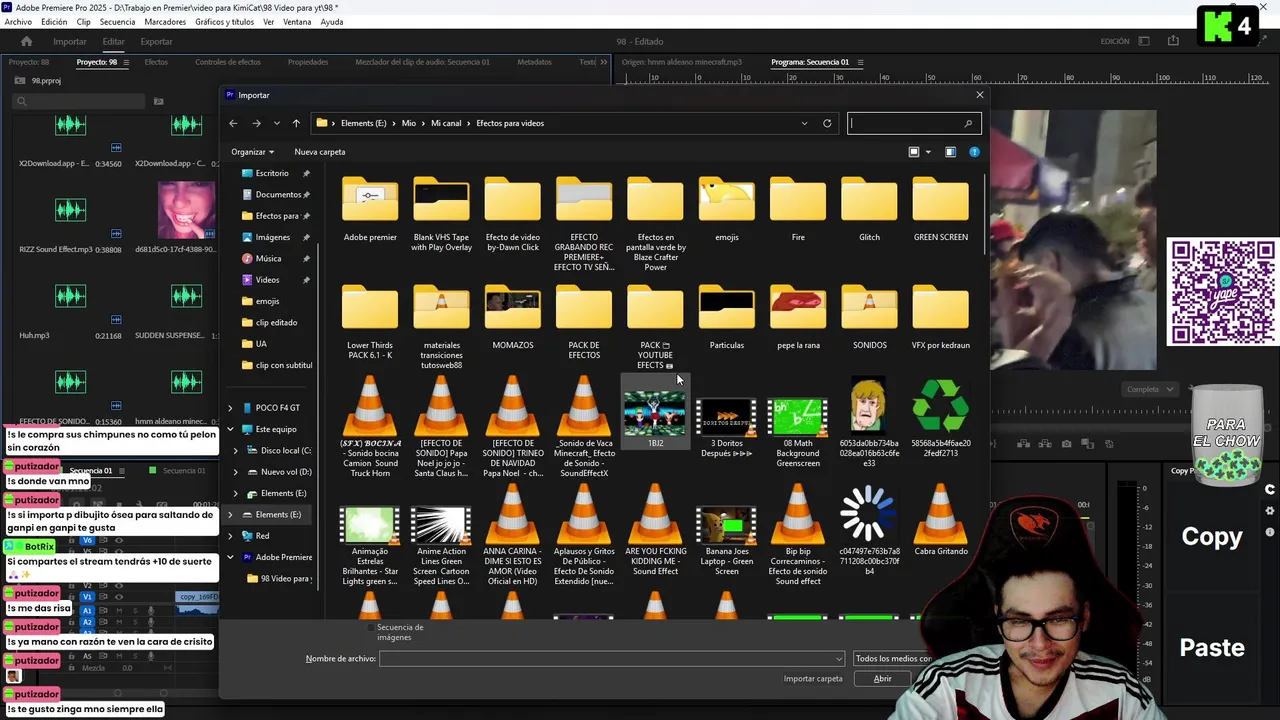Select Banana Joes Laptop Green Screen file

pyautogui.click(x=727, y=540)
